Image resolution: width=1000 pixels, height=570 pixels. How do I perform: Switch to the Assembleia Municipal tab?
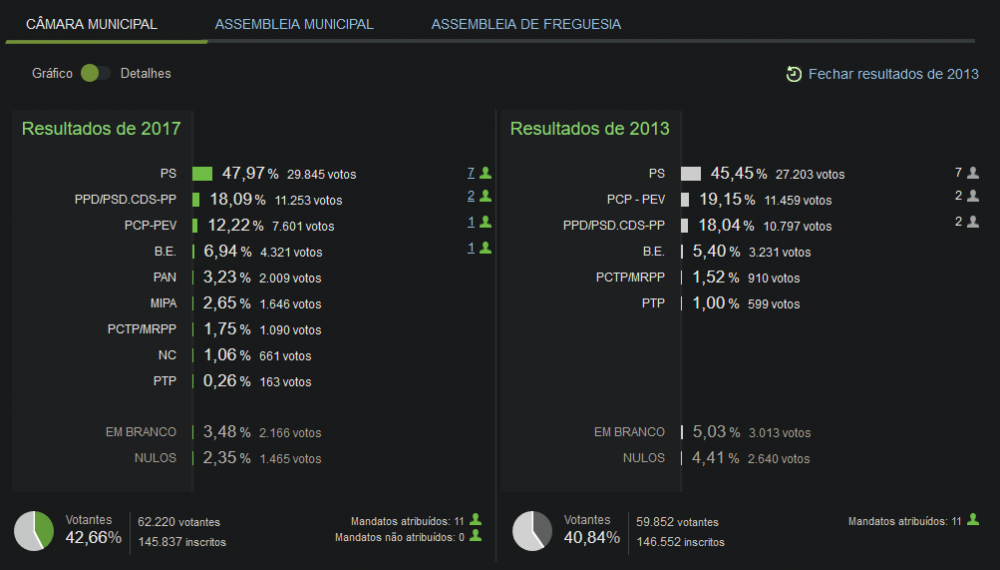pos(294,24)
